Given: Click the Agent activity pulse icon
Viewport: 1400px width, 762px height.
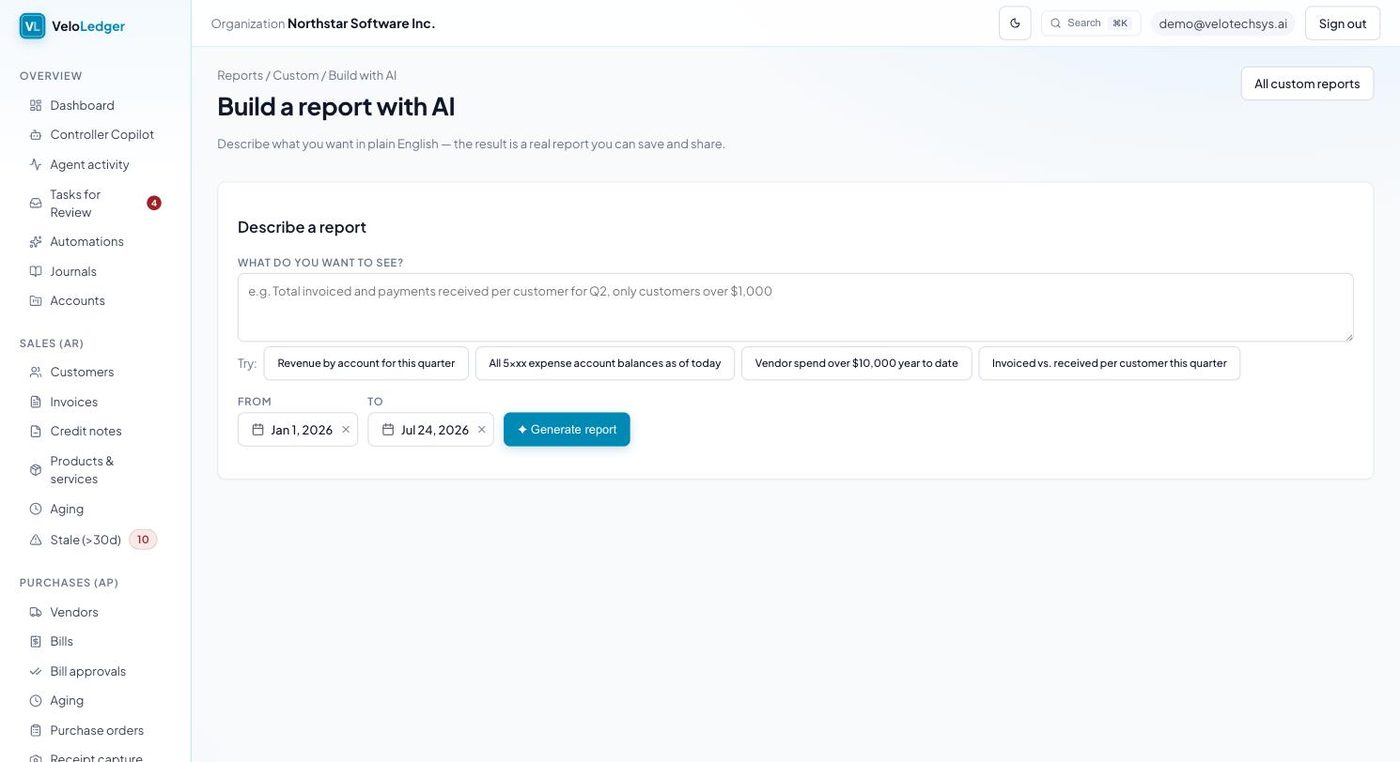Looking at the screenshot, I should pos(36,164).
